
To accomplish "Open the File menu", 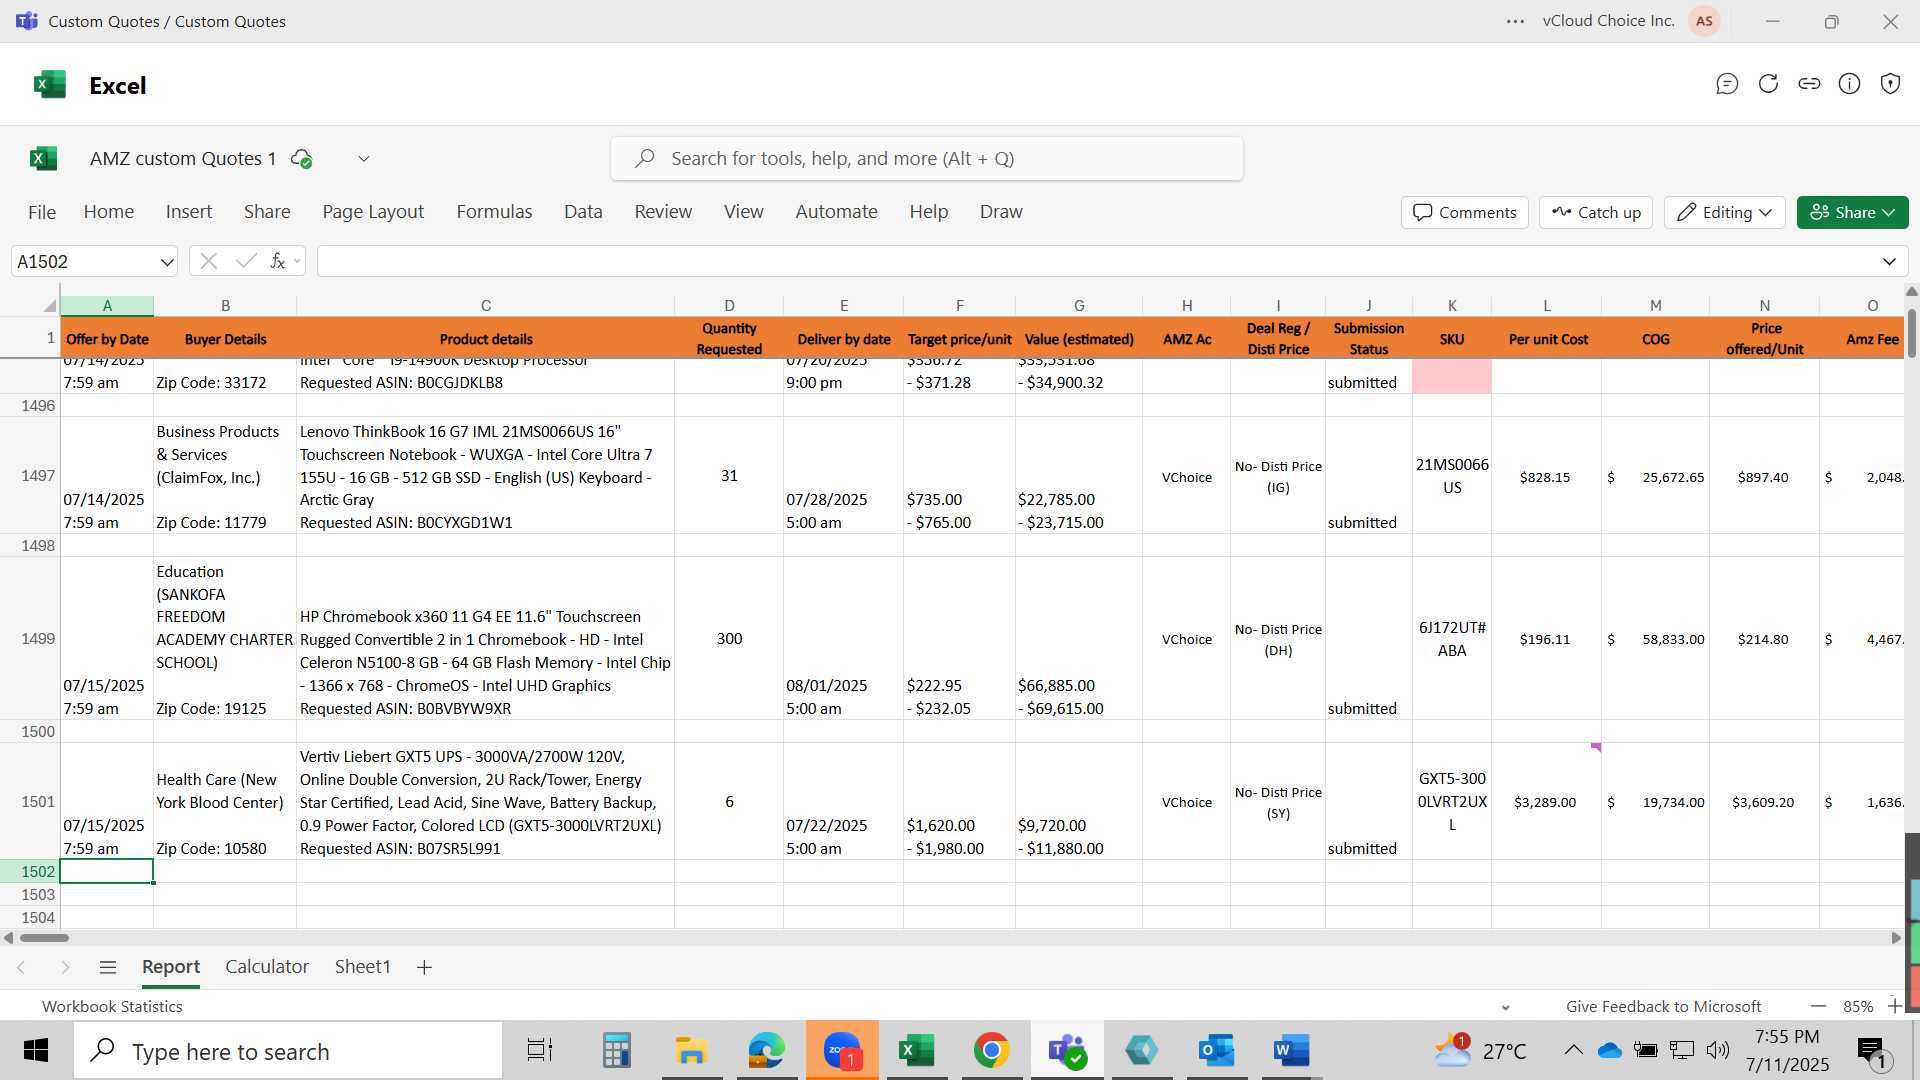I will point(42,212).
